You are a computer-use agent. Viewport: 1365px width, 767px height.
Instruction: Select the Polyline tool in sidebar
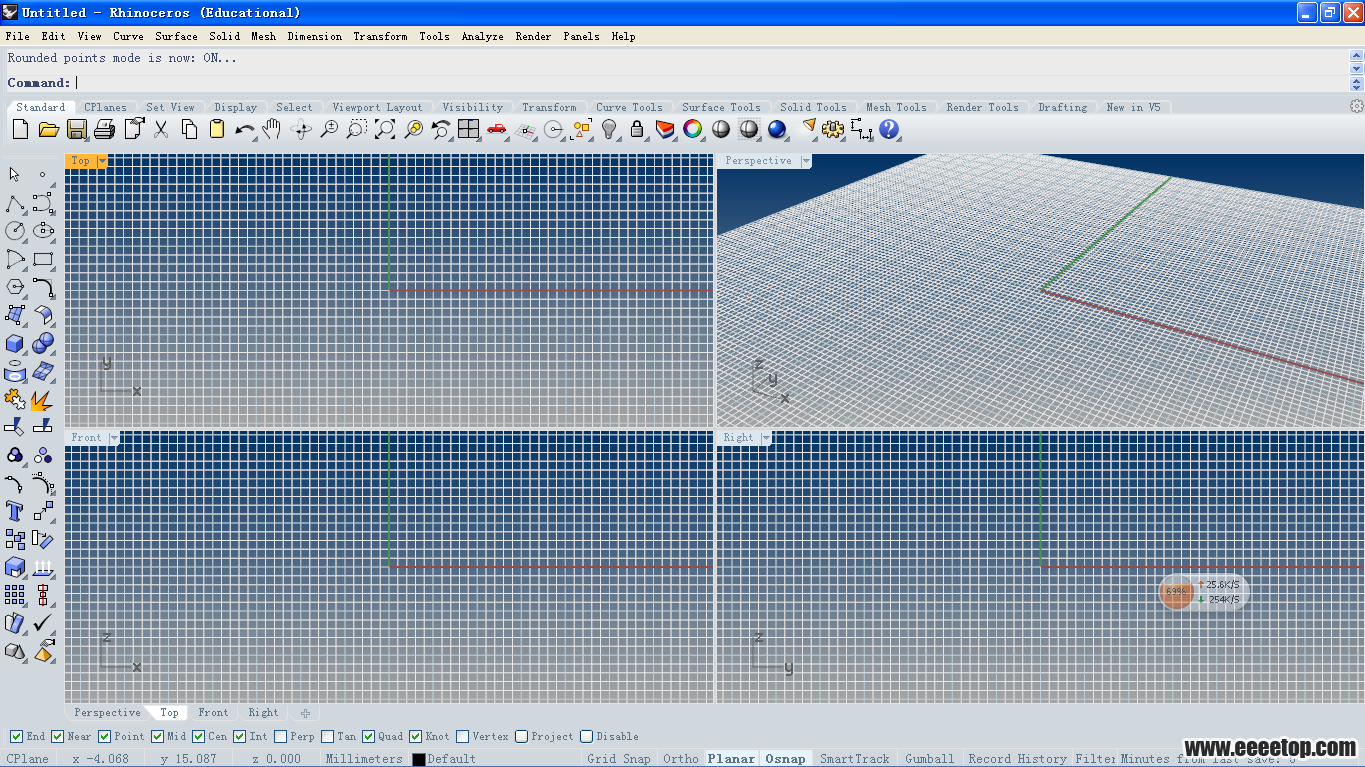pos(15,203)
